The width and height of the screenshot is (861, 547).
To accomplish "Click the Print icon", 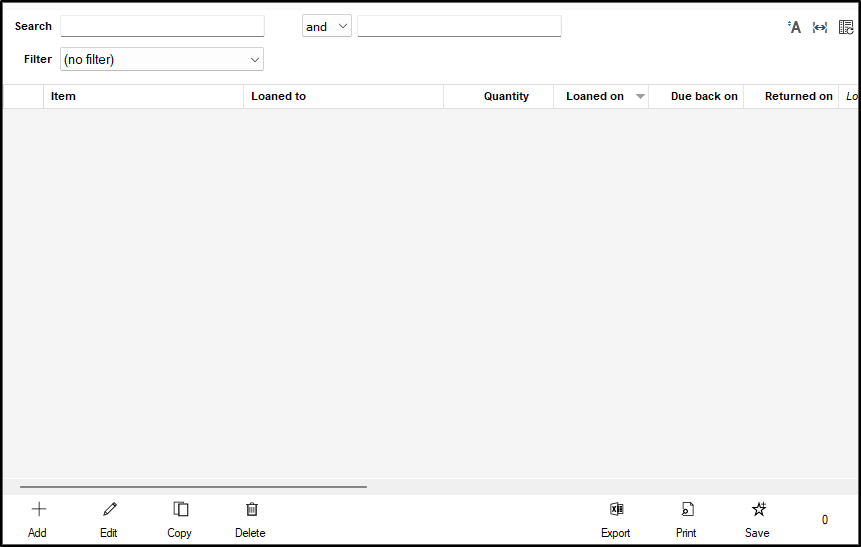I will point(686,510).
